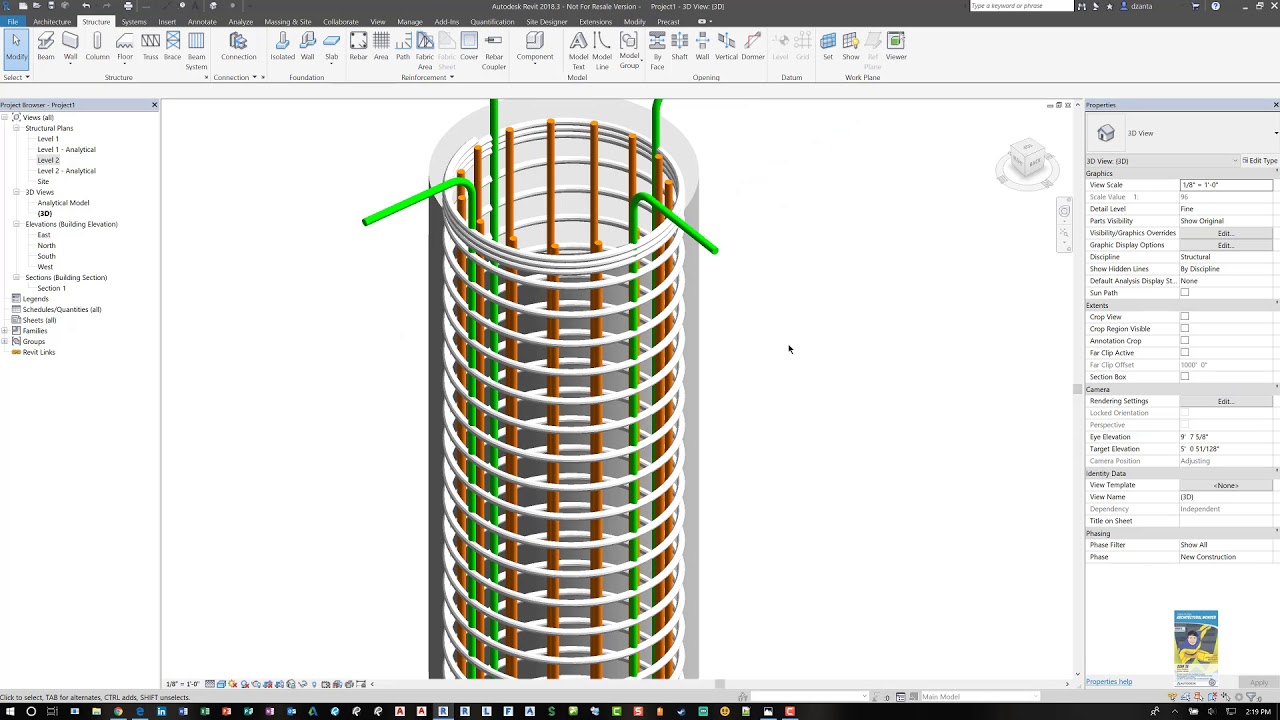
Task: Select the Model Text tool
Action: point(578,51)
